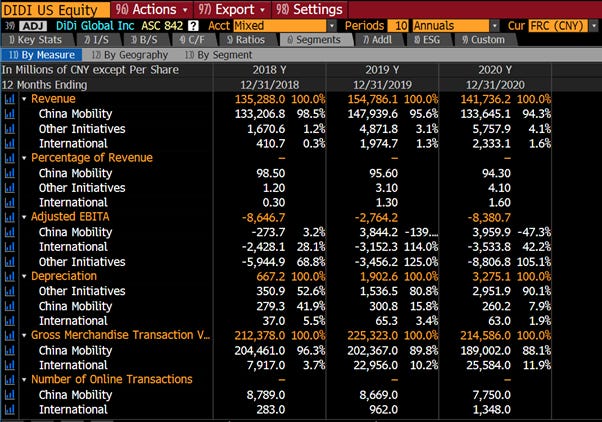Click the DiDi Global Inc company name
Image resolution: width=602 pixels, height=422 pixels.
95,26
